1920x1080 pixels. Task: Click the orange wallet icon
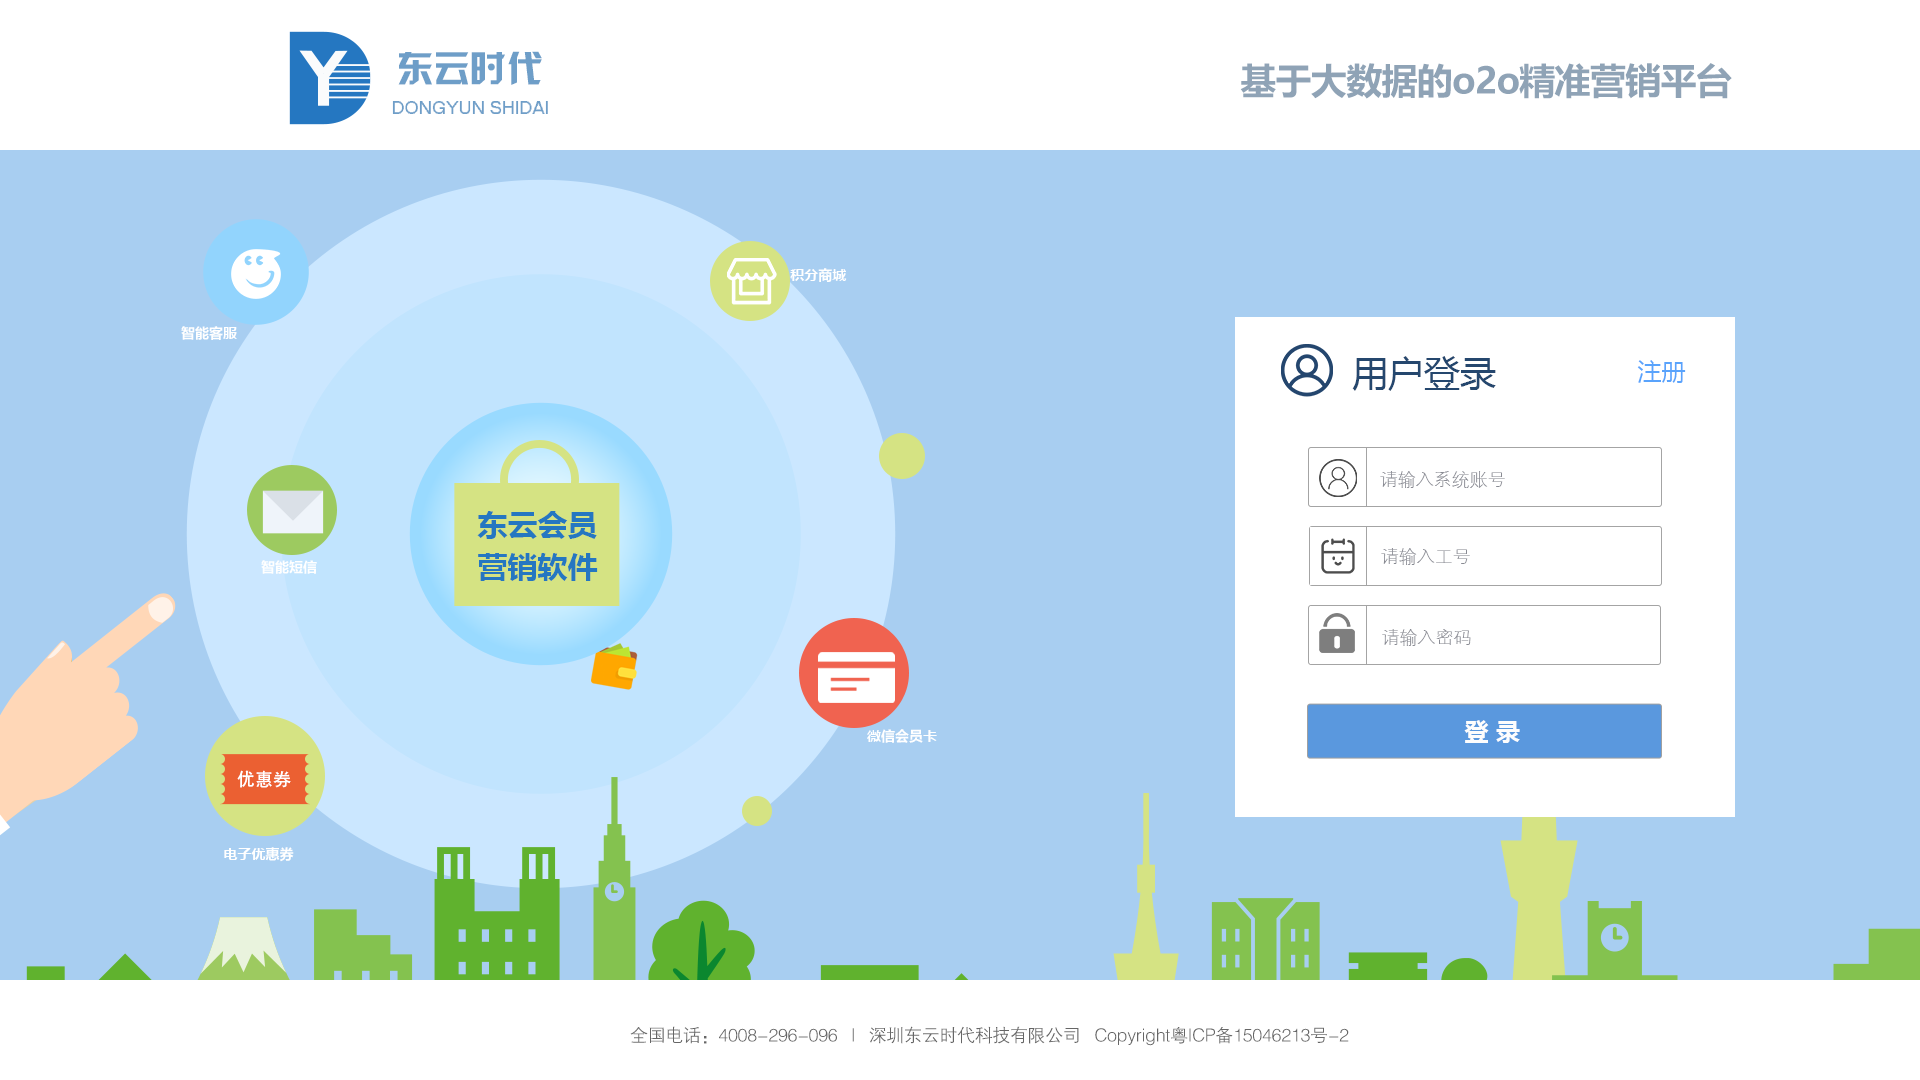click(614, 667)
